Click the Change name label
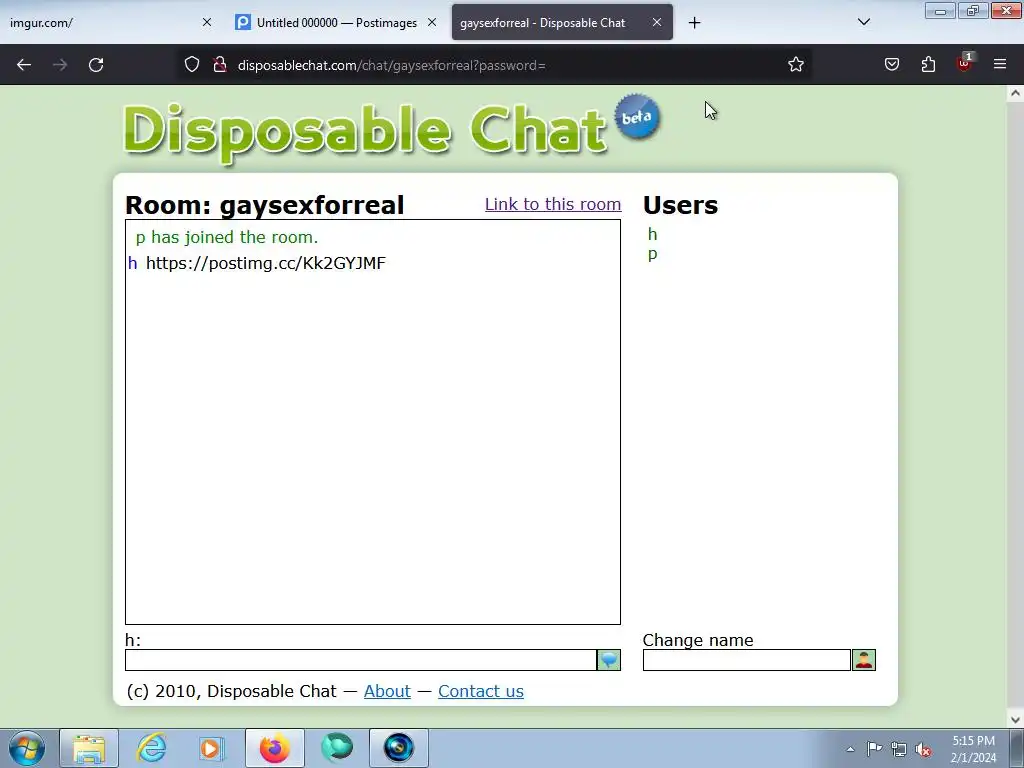Viewport: 1024px width, 768px height. (x=698, y=640)
